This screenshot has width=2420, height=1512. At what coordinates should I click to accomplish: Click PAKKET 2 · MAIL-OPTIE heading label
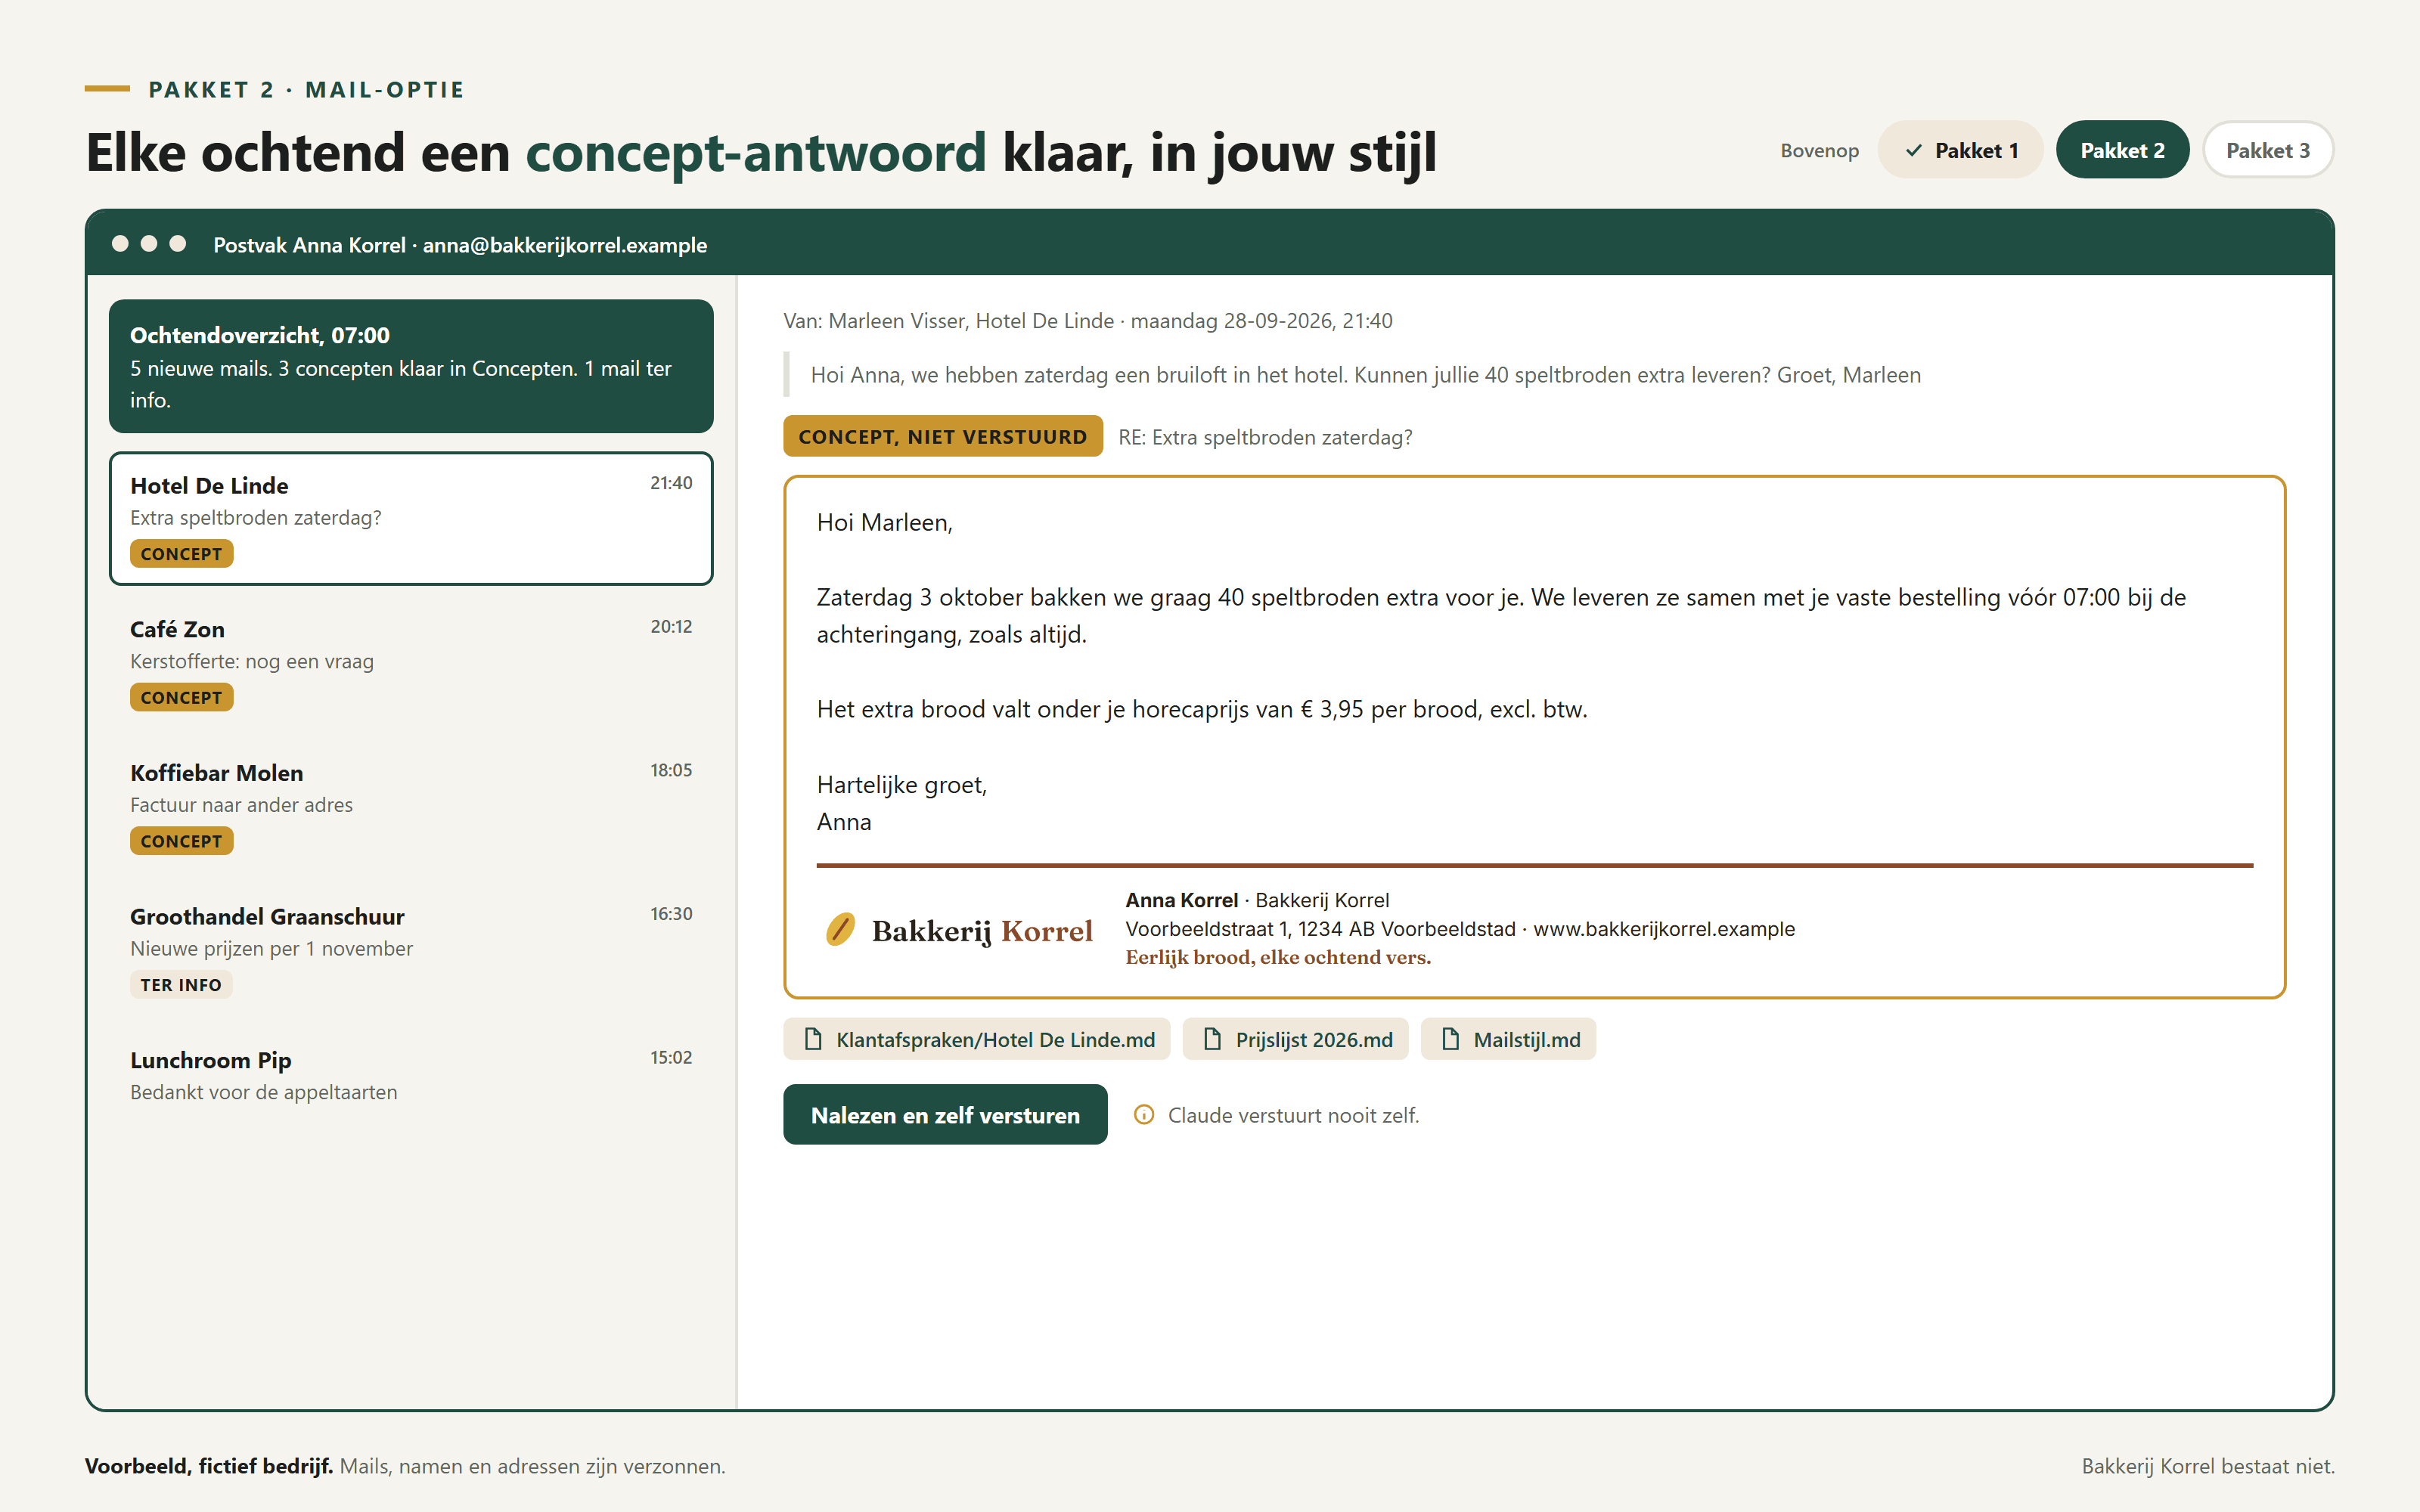click(306, 90)
